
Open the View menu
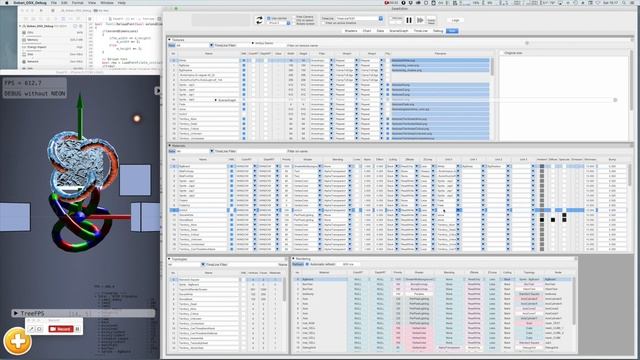(92, 2)
